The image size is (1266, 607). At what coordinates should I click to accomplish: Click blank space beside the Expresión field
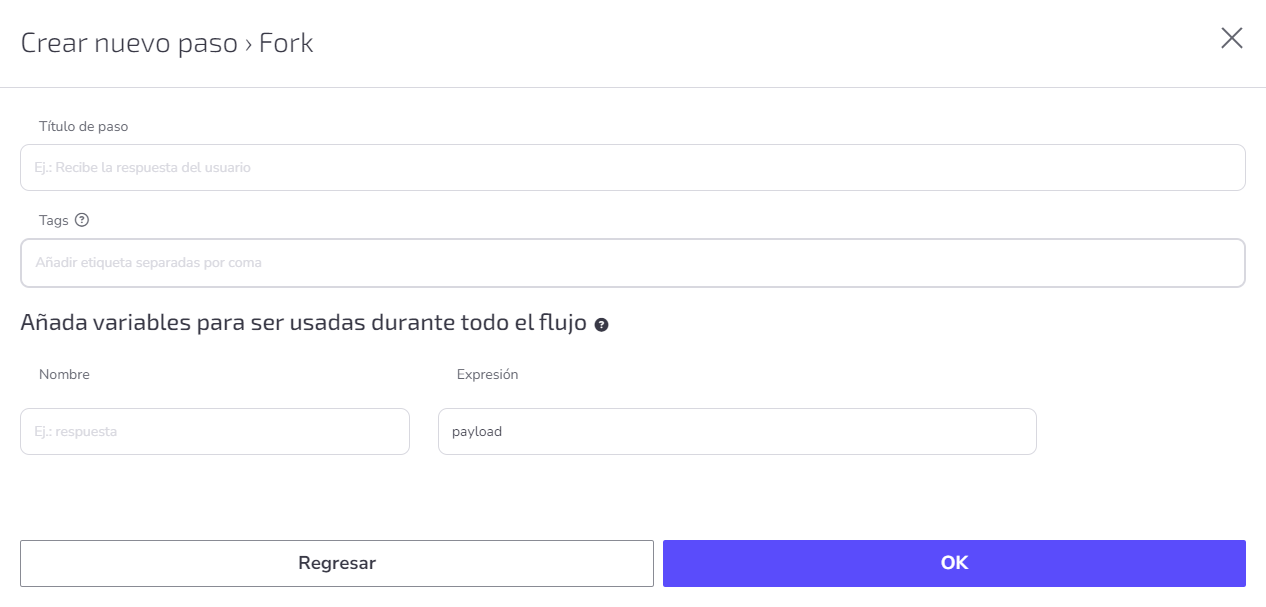[x=1141, y=432]
